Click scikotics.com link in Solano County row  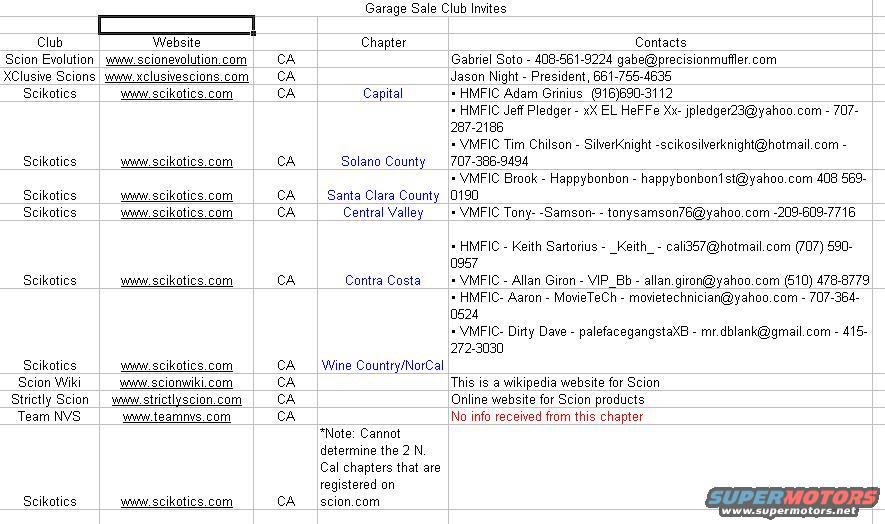(x=176, y=162)
